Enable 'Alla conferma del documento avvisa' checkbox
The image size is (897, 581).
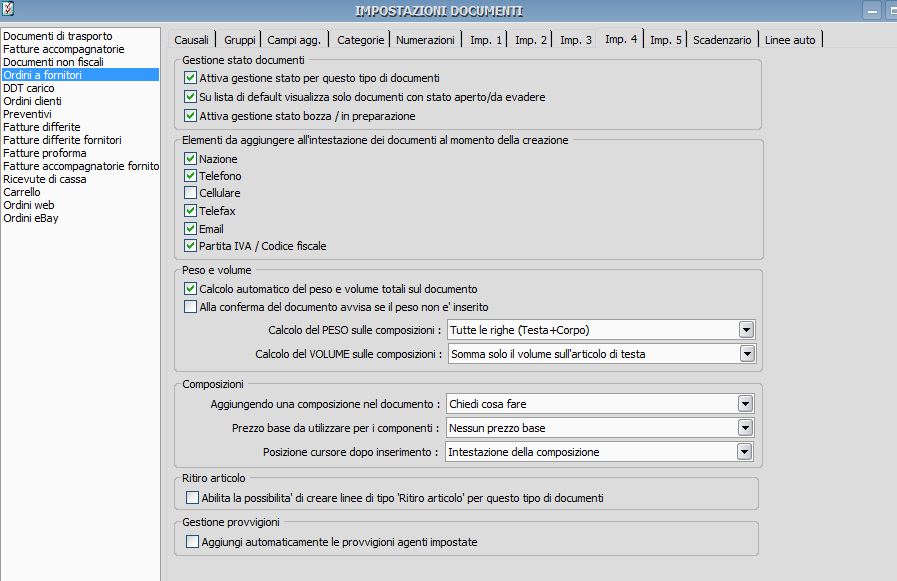(x=190, y=307)
